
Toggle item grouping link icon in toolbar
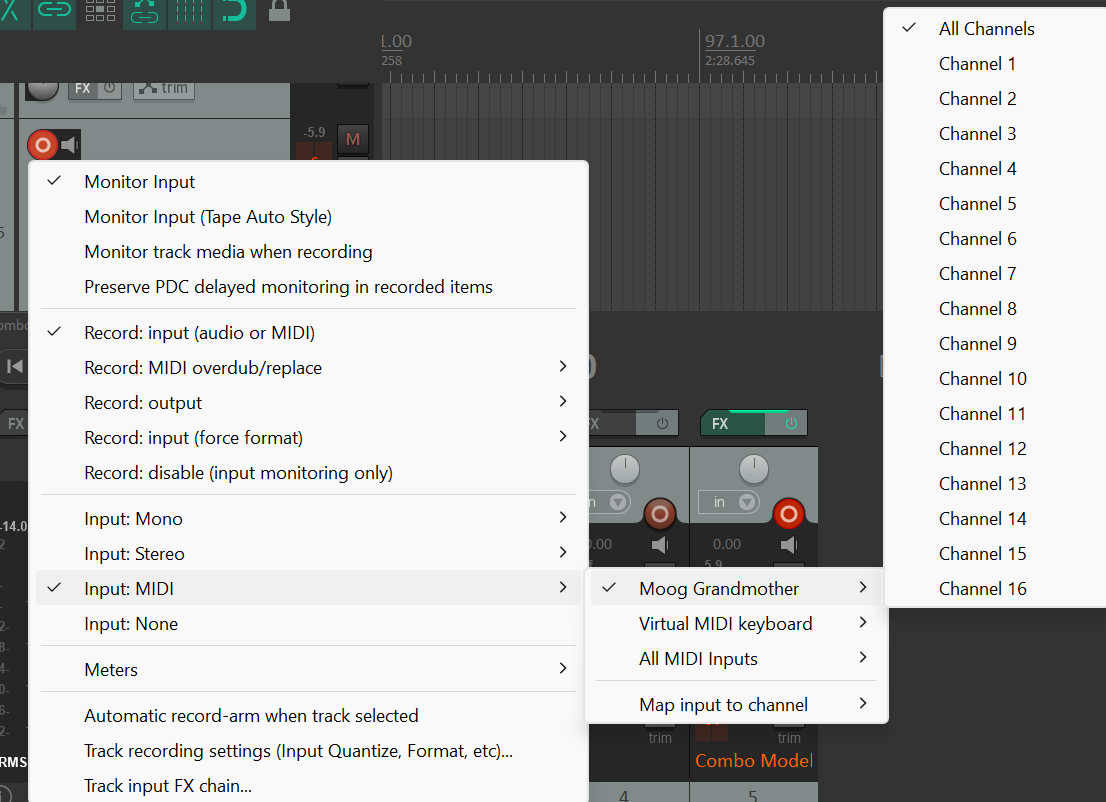[x=54, y=12]
